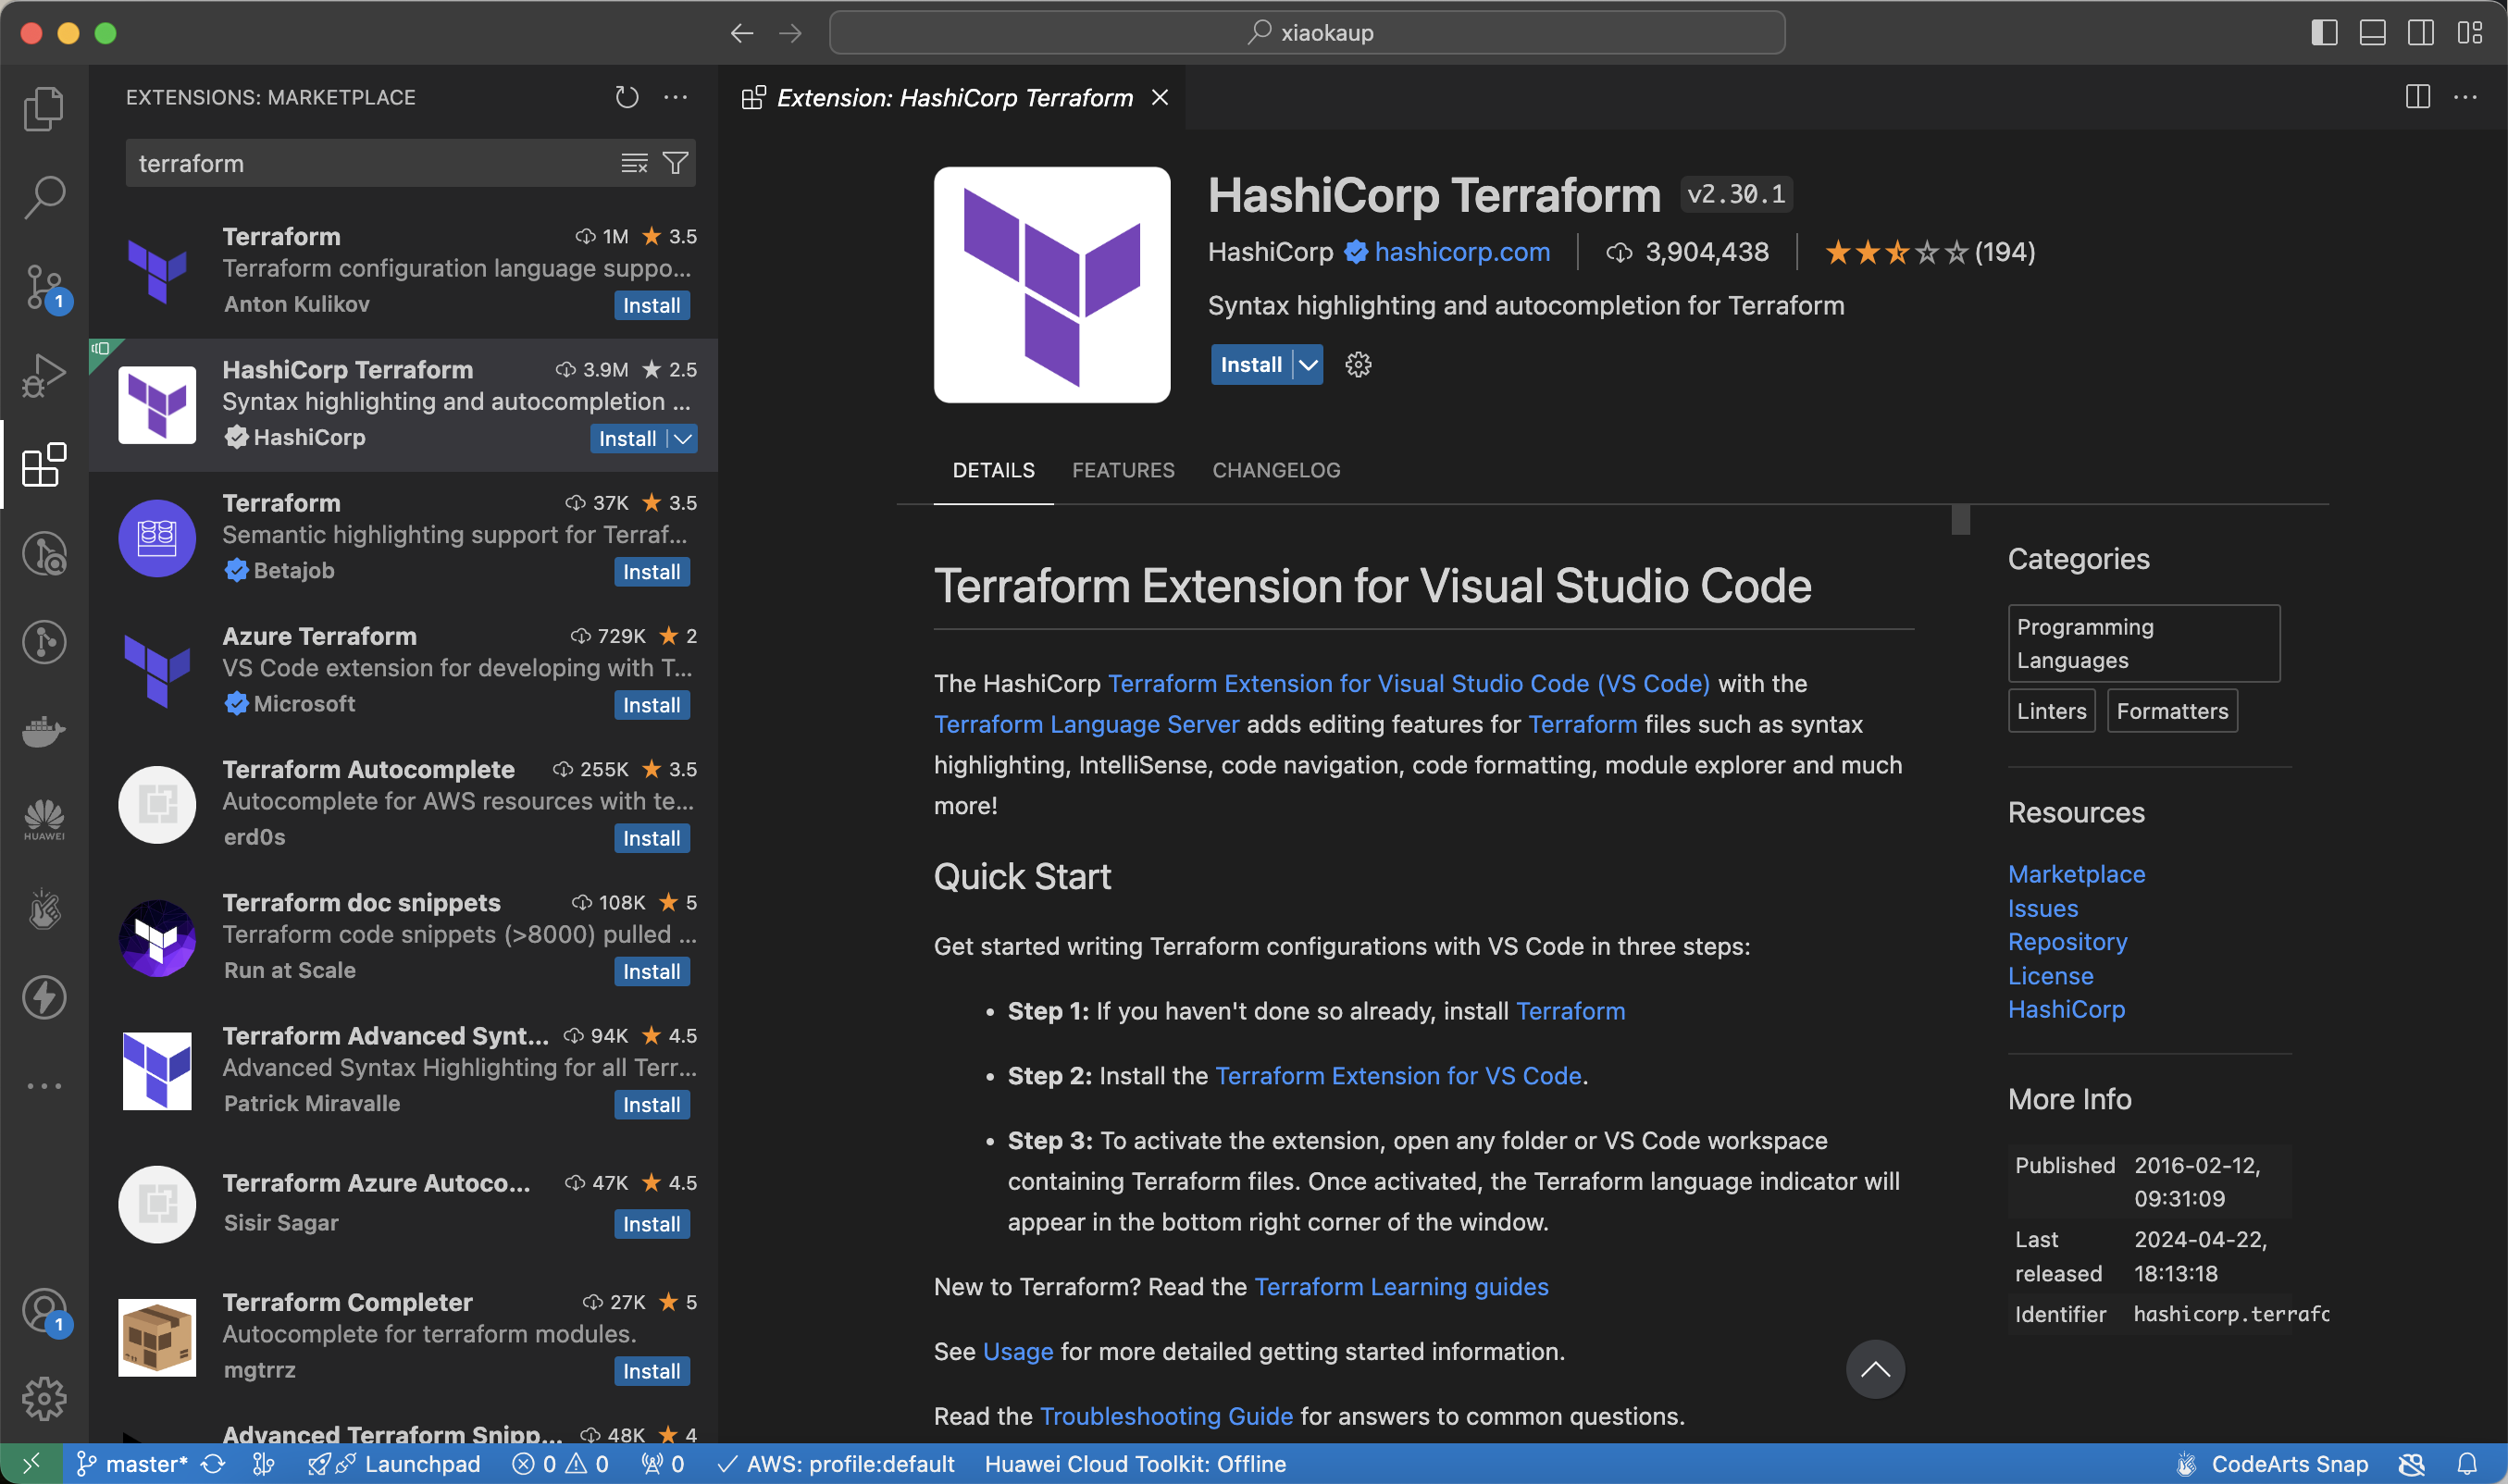The height and width of the screenshot is (1484, 2508).
Task: Open the Marketplace resource link
Action: pyautogui.click(x=2076, y=874)
